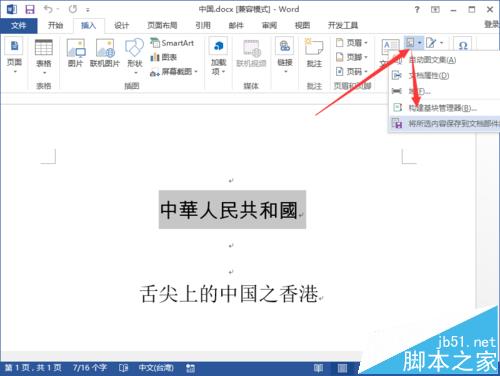Insert a picture with 图片 icon
Image resolution: width=500 pixels, height=376 pixels.
[76, 53]
